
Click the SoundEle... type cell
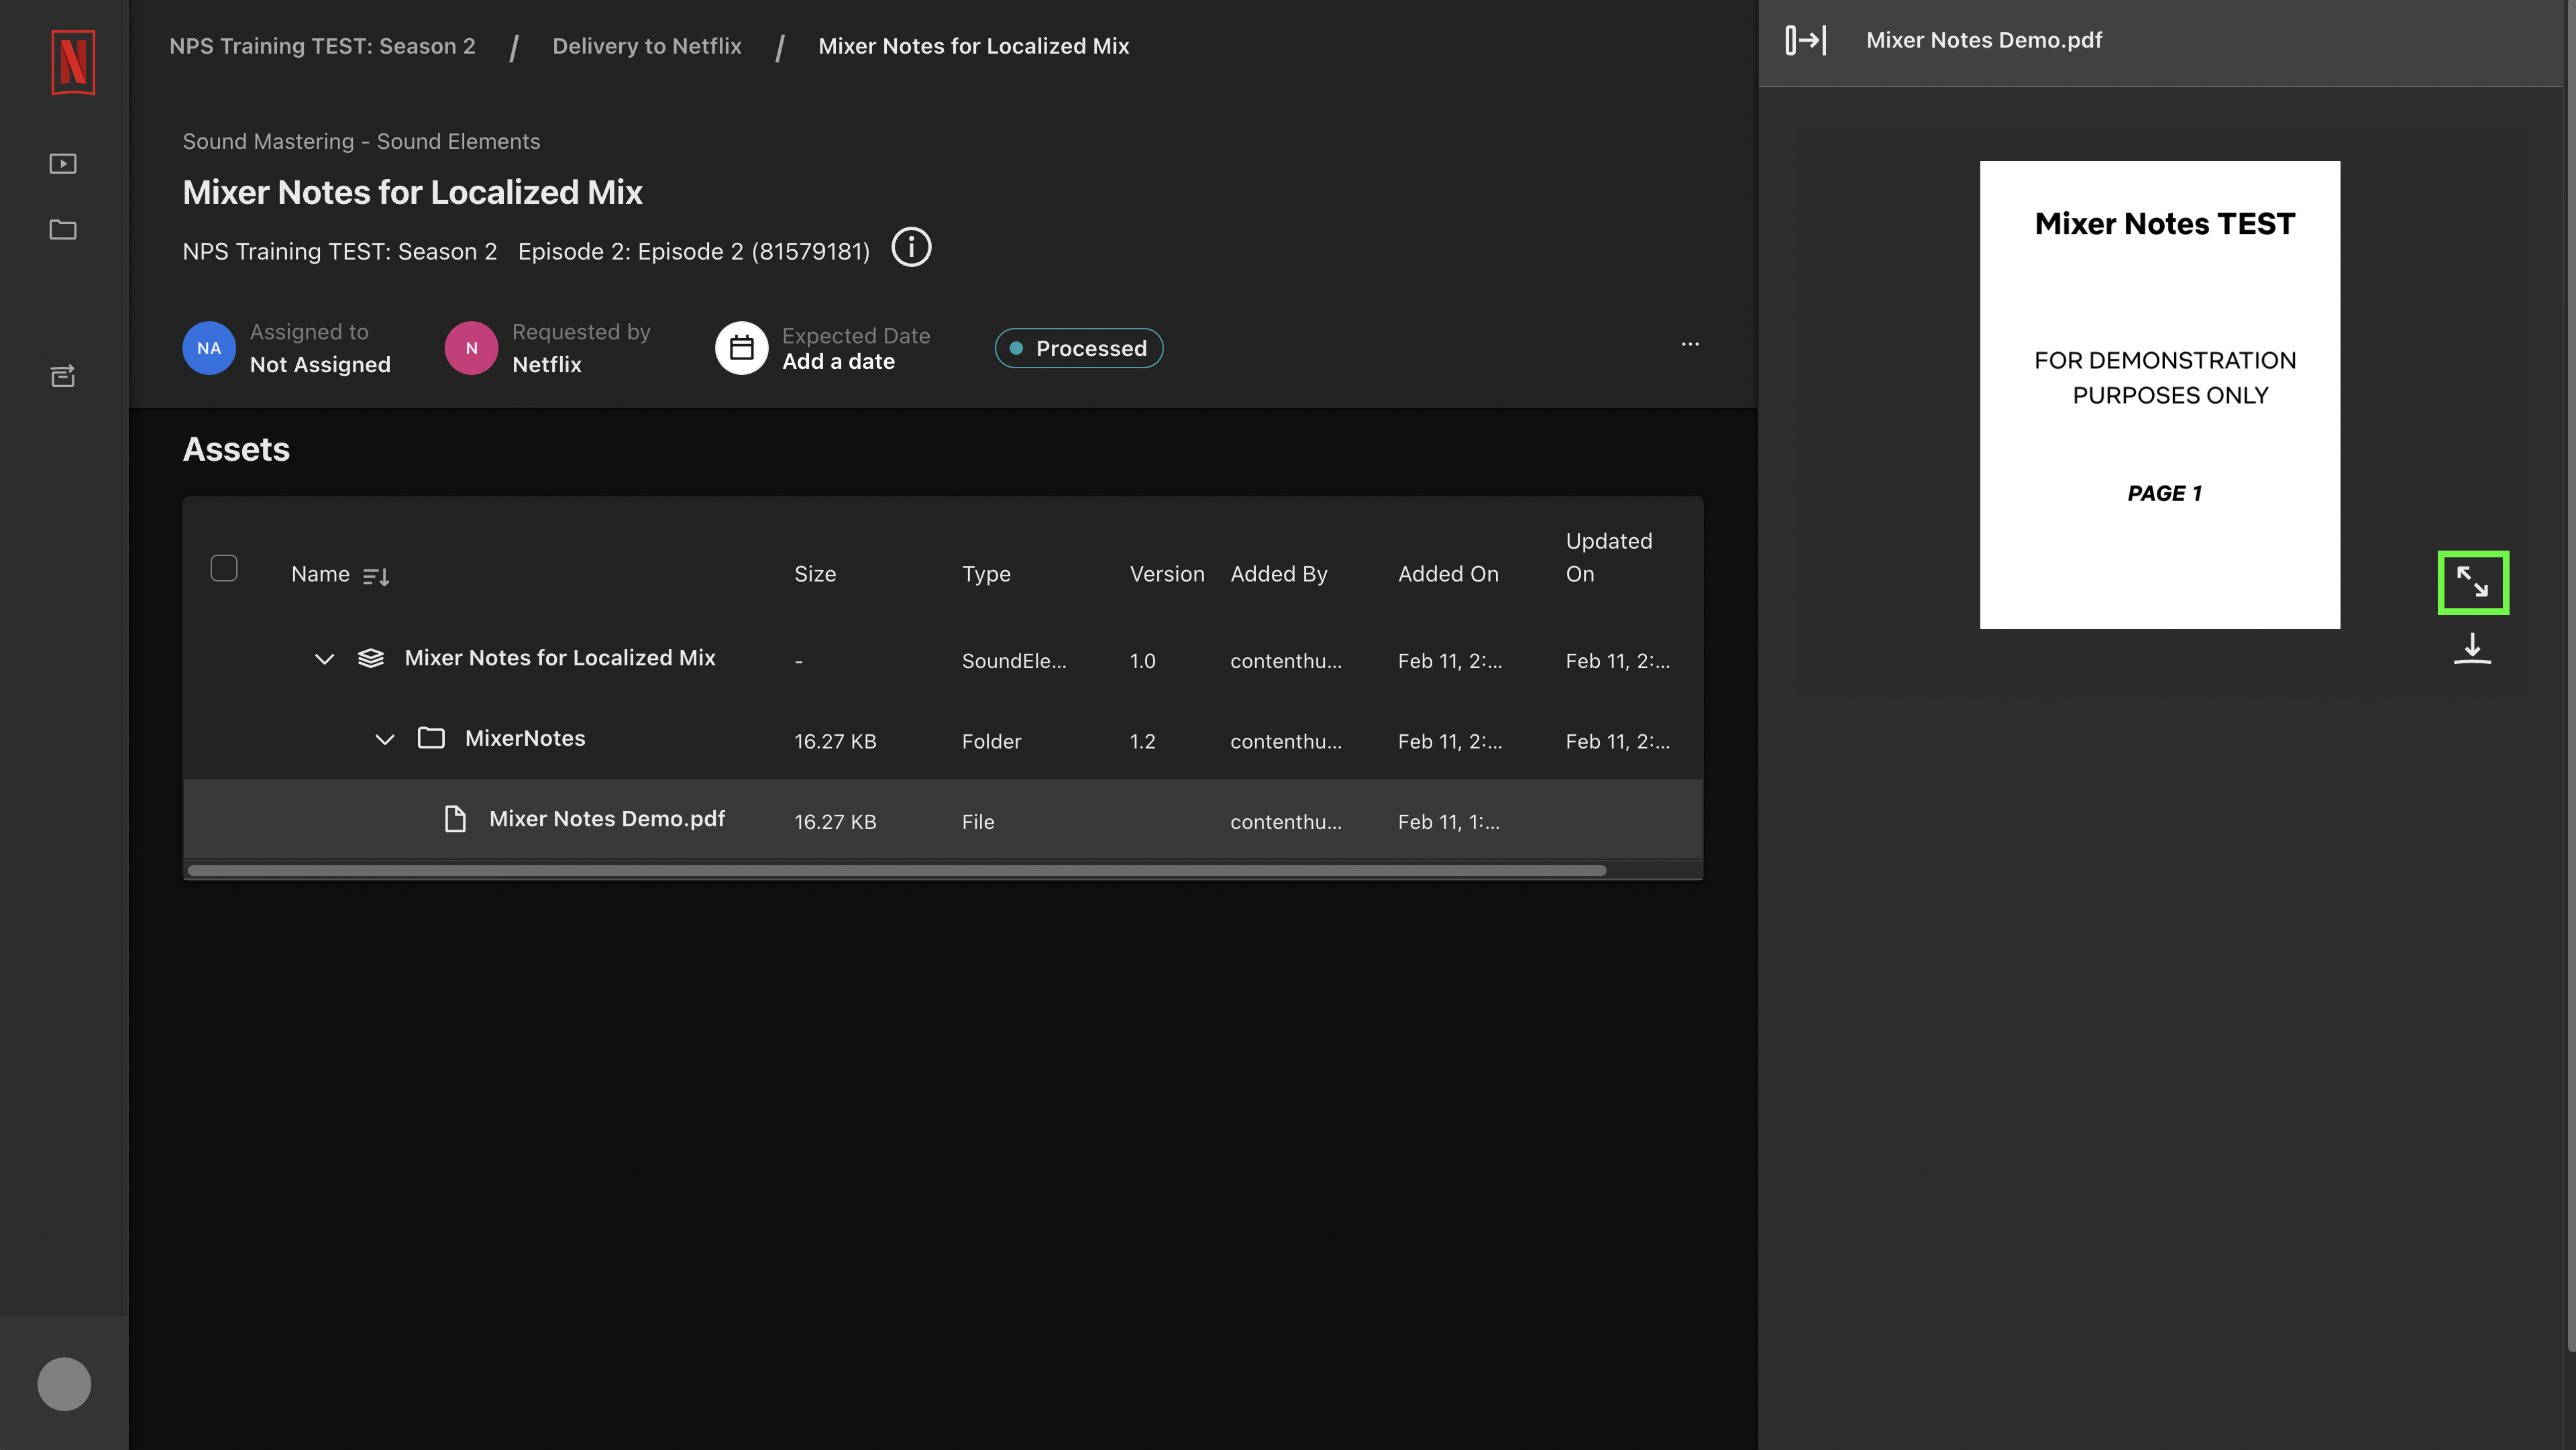tap(1014, 661)
